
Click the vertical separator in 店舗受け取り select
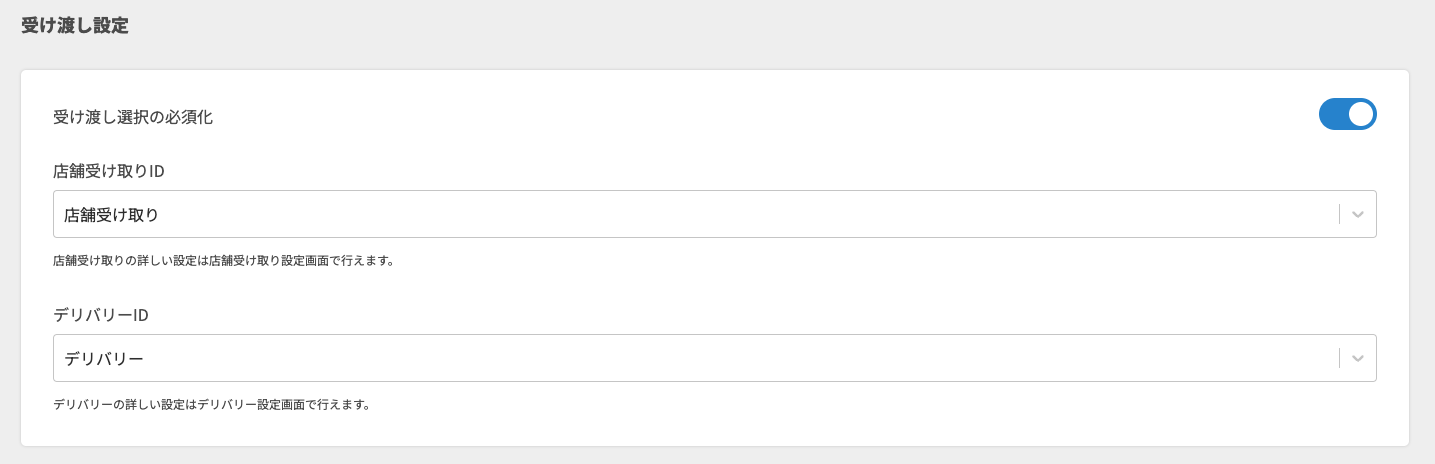[1339, 214]
